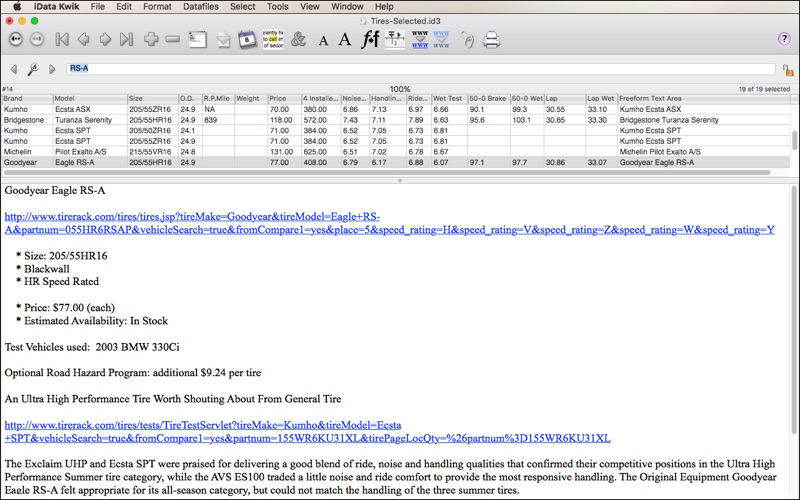Click the Lap Wet column header

click(x=602, y=98)
